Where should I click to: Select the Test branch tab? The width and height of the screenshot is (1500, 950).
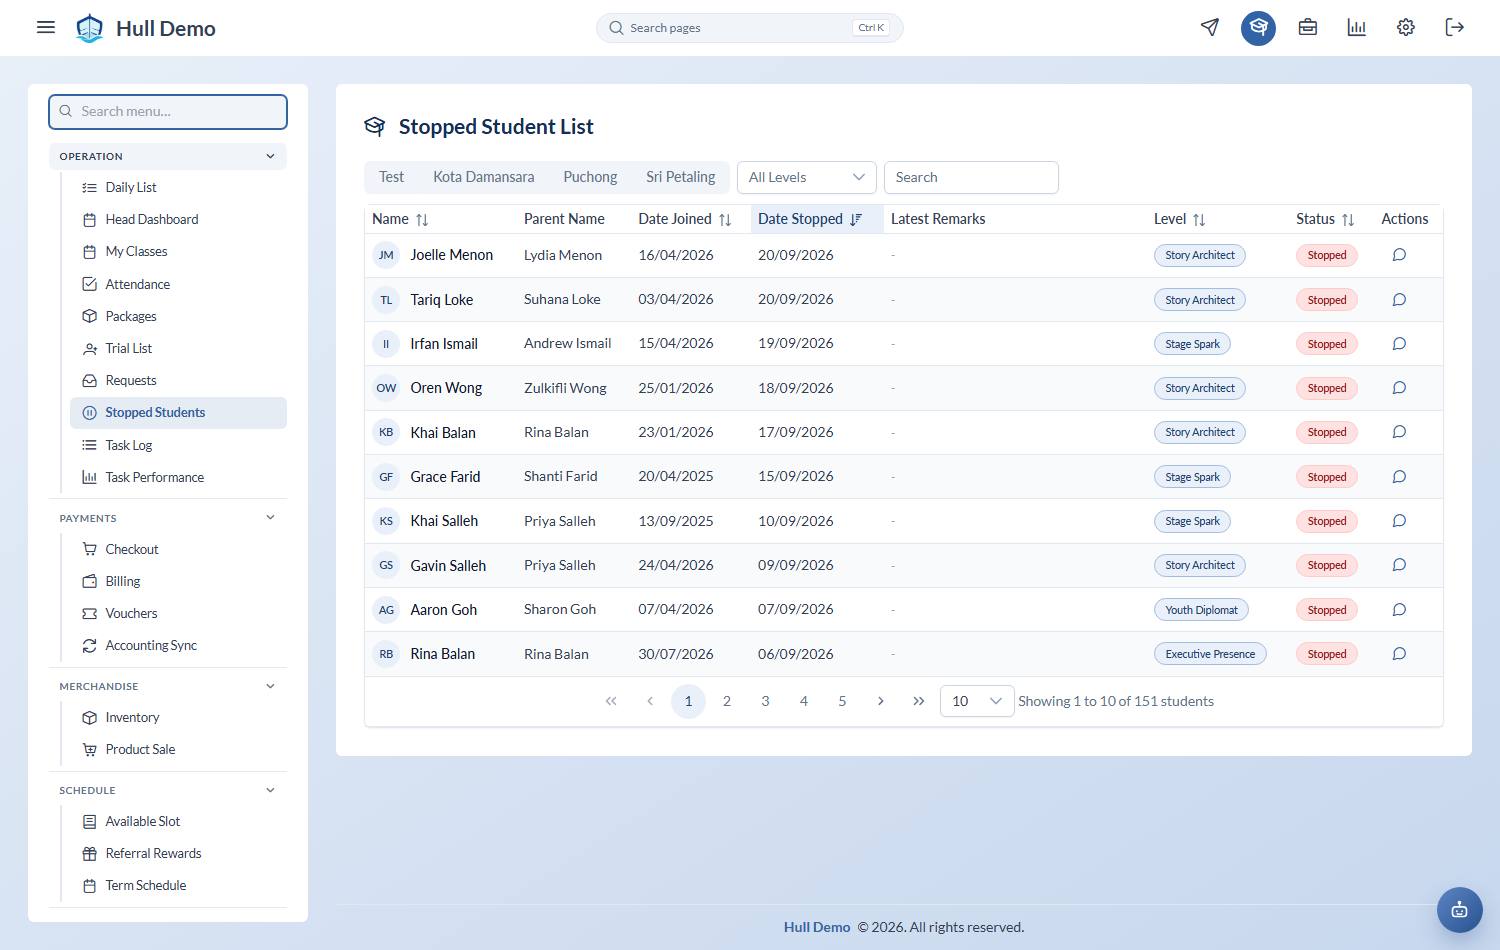[391, 177]
